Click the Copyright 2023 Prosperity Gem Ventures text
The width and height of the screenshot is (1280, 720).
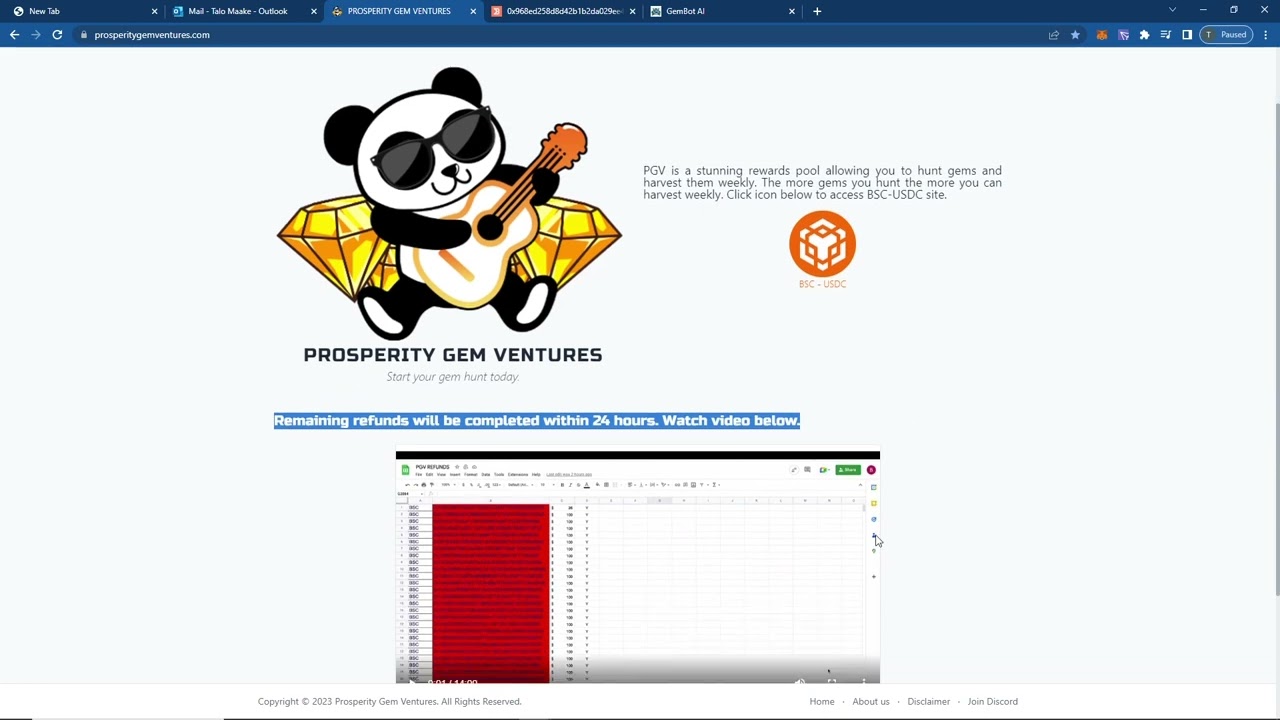click(x=390, y=702)
